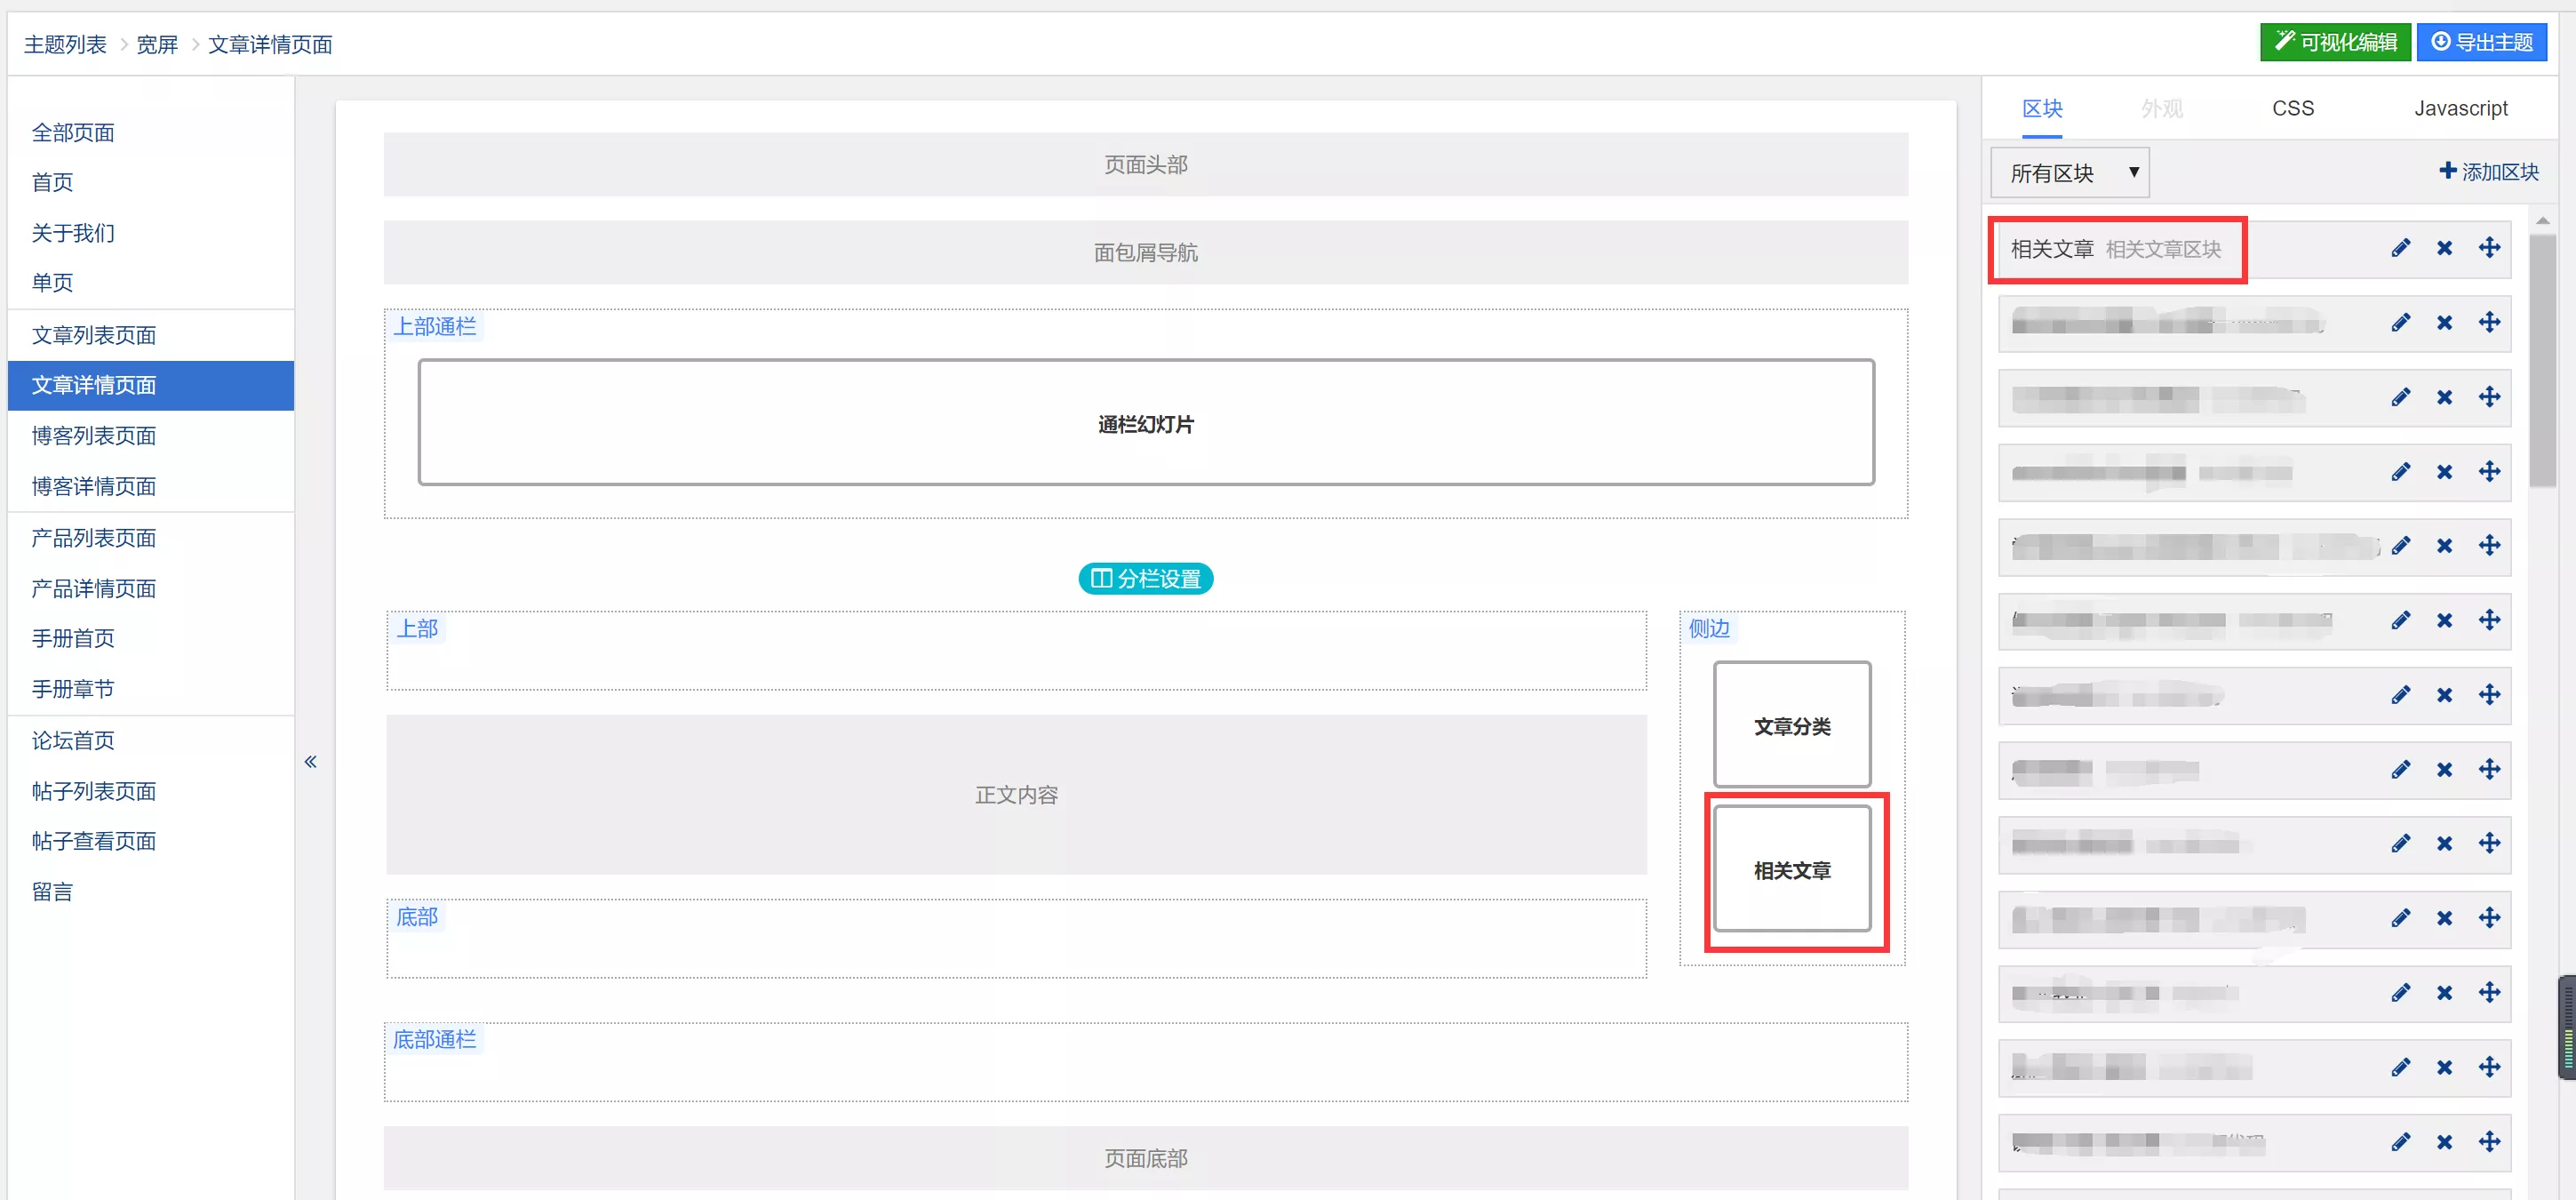Switch to the Javascript tab
The height and width of the screenshot is (1200, 2576).
click(x=2460, y=108)
